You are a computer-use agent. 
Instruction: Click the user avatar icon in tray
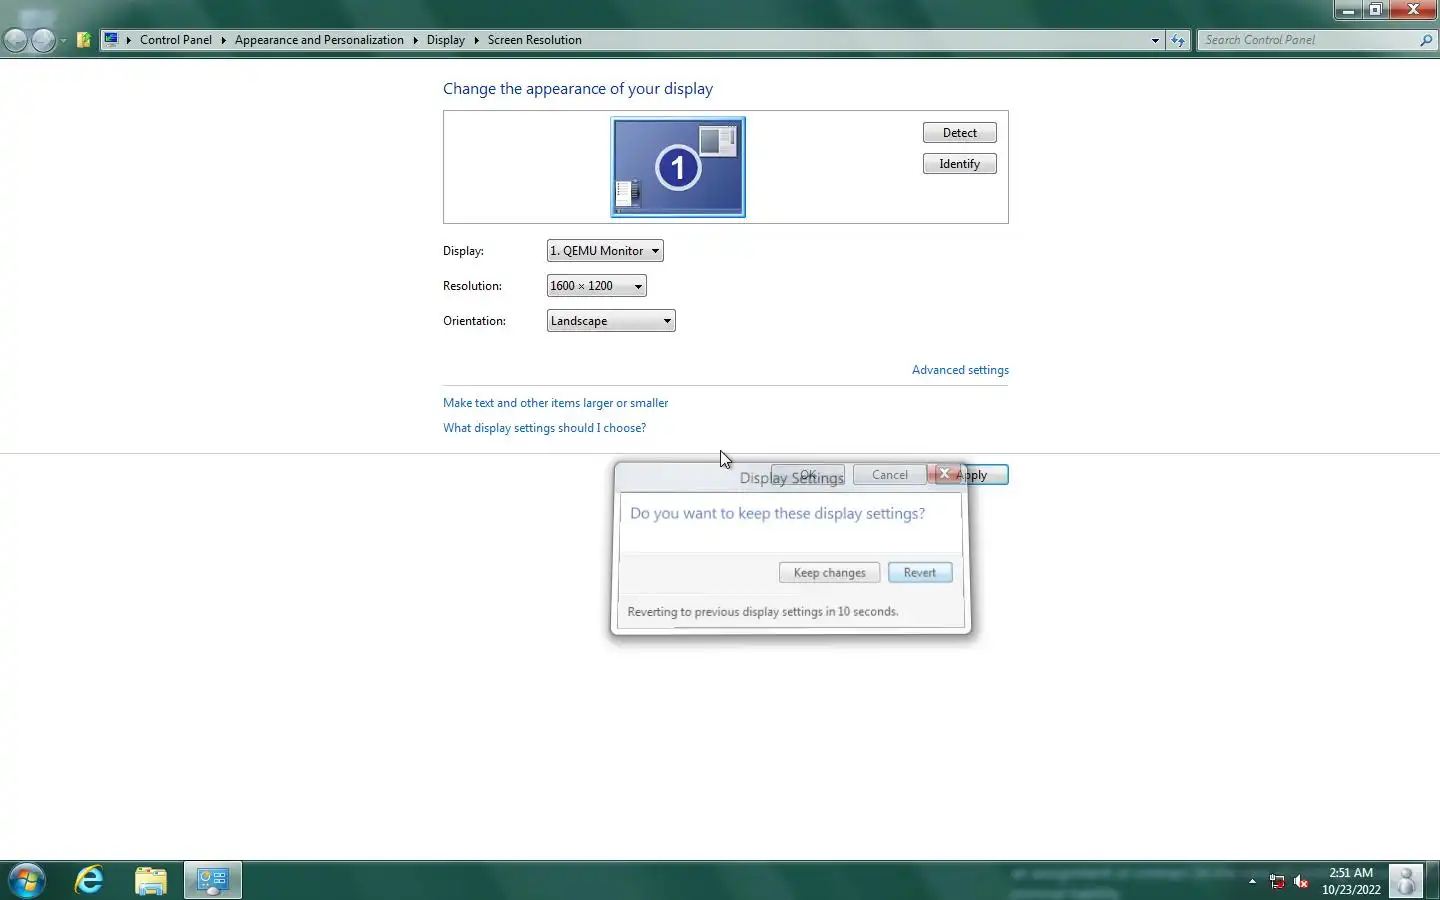[1405, 881]
